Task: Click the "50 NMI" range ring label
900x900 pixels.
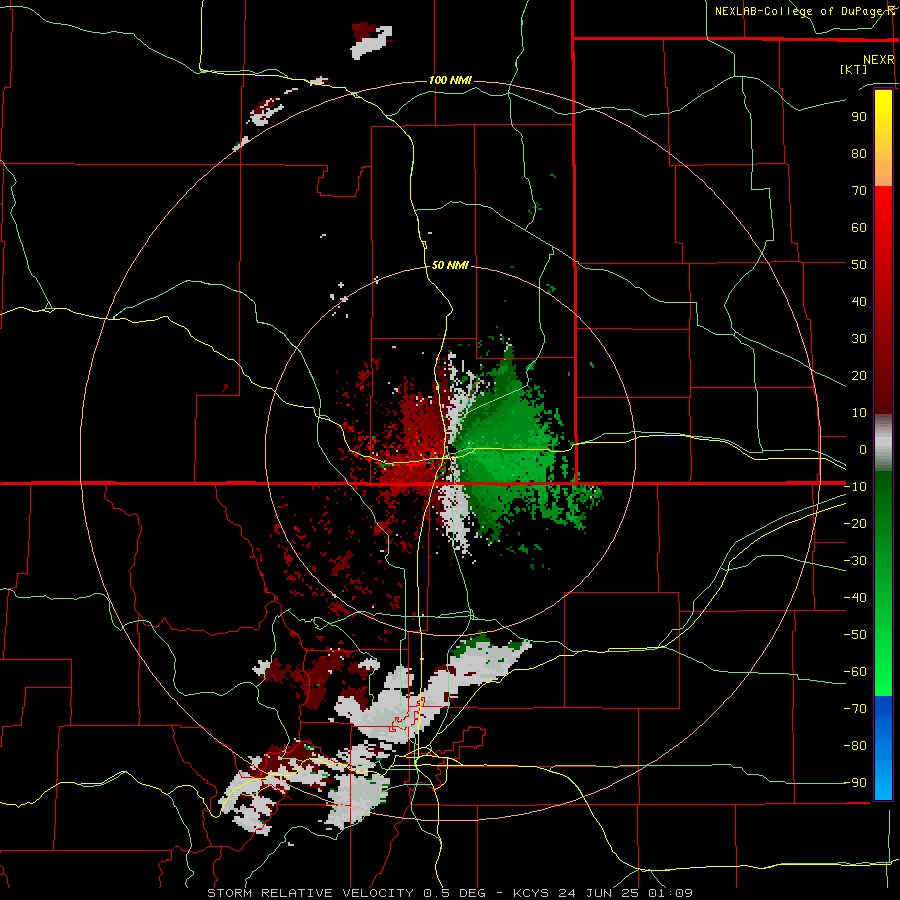Action: (x=451, y=265)
